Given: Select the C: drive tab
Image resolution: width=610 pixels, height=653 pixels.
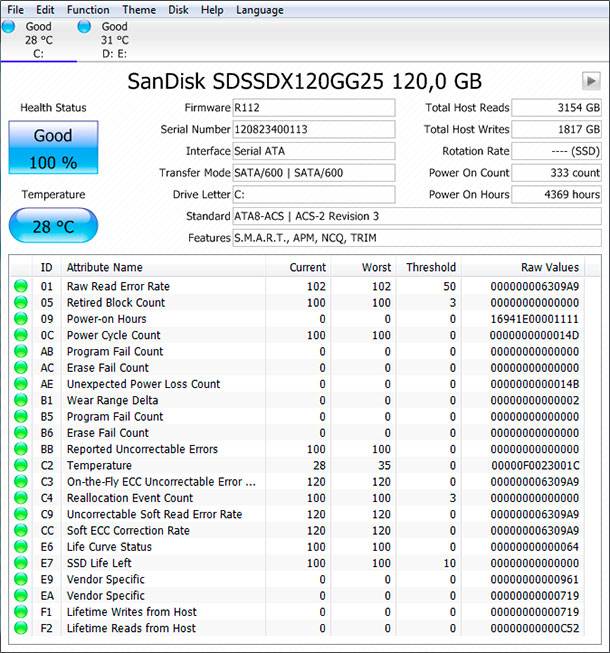Looking at the screenshot, I should coord(39,40).
